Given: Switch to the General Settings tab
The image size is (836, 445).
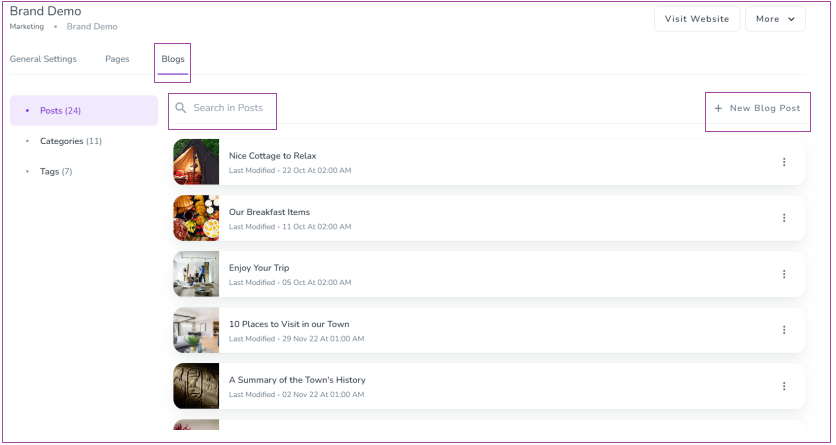Looking at the screenshot, I should 43,59.
